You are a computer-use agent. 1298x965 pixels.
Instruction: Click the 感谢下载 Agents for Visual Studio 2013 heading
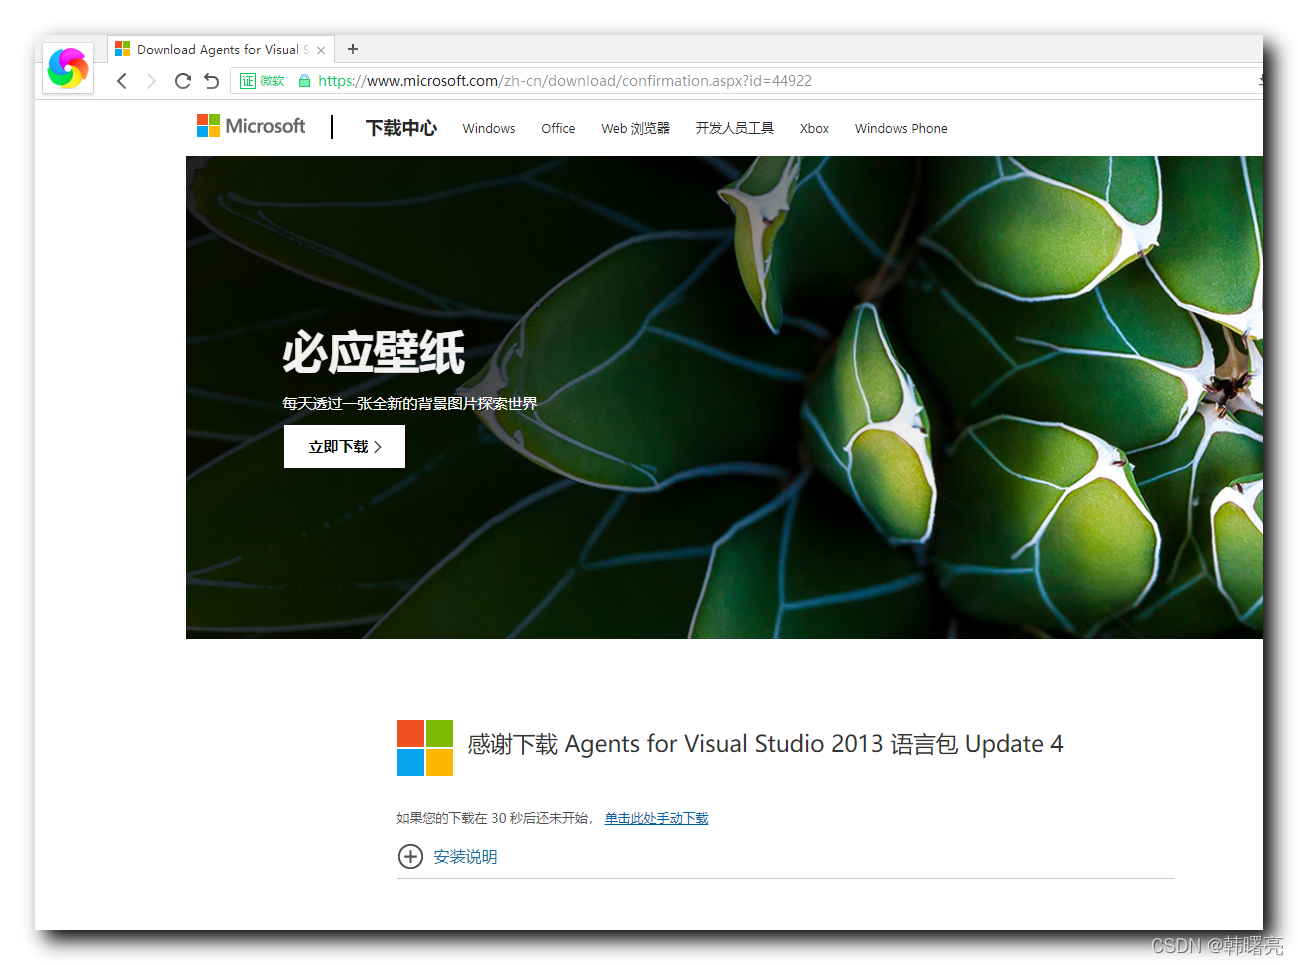(765, 744)
